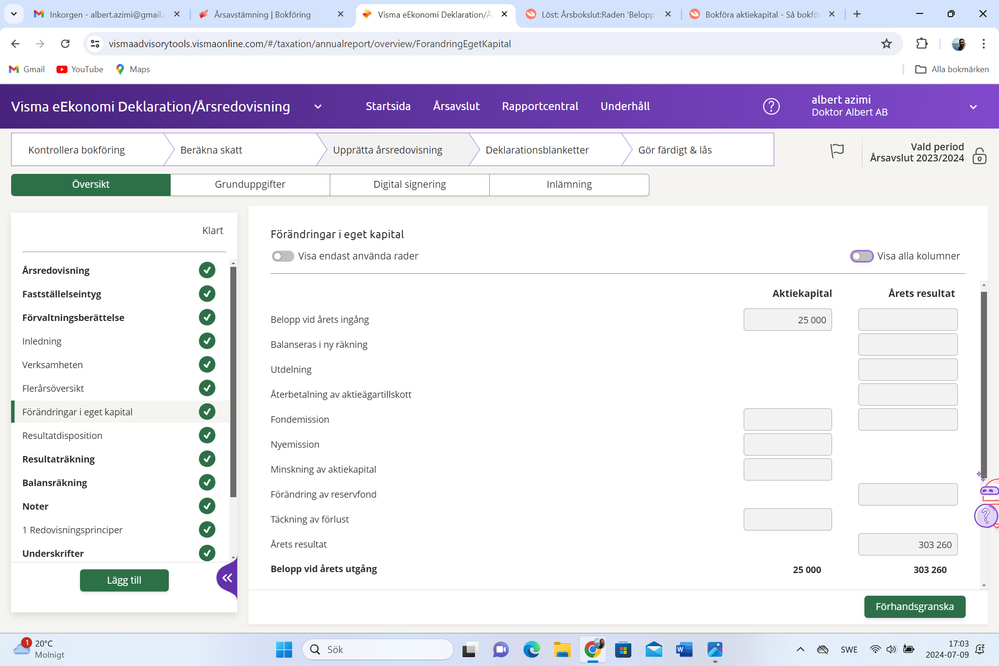The image size is (999, 666).
Task: Open 1 Redovisningsprinciper in the sidebar
Action: click(72, 530)
